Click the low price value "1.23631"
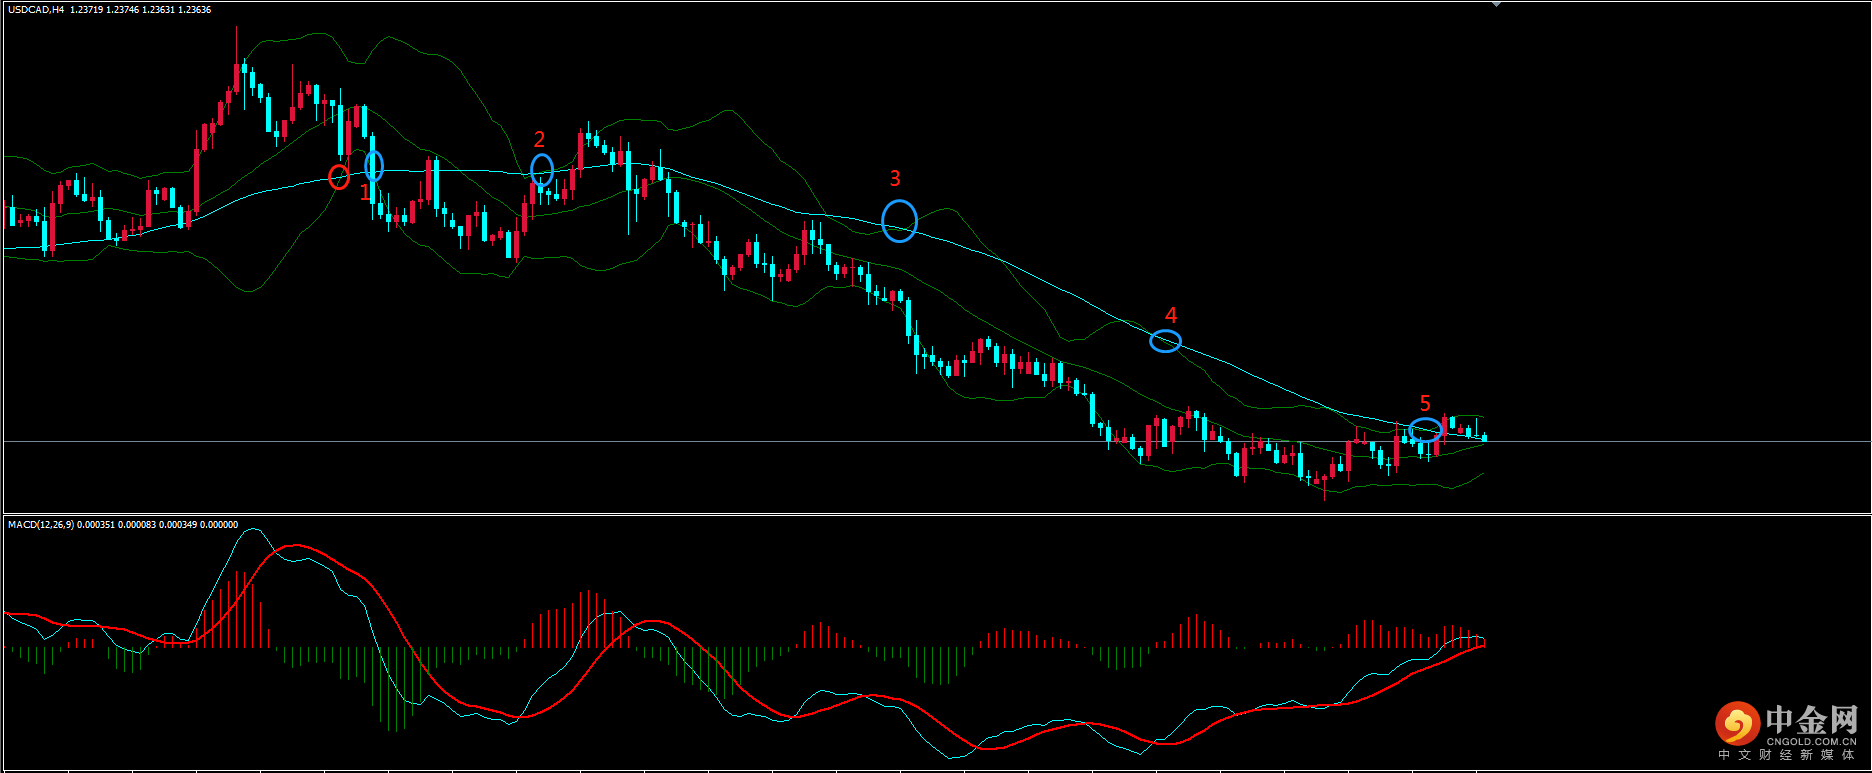 [159, 10]
